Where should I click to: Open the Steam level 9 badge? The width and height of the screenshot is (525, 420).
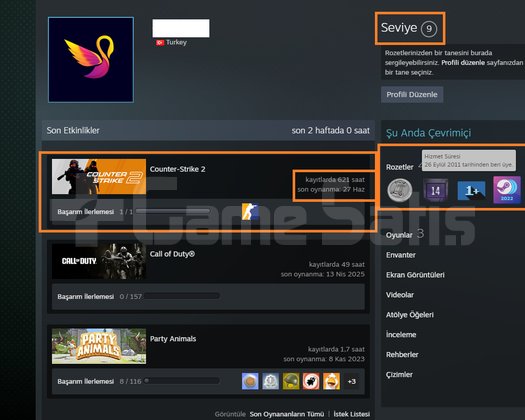click(429, 29)
